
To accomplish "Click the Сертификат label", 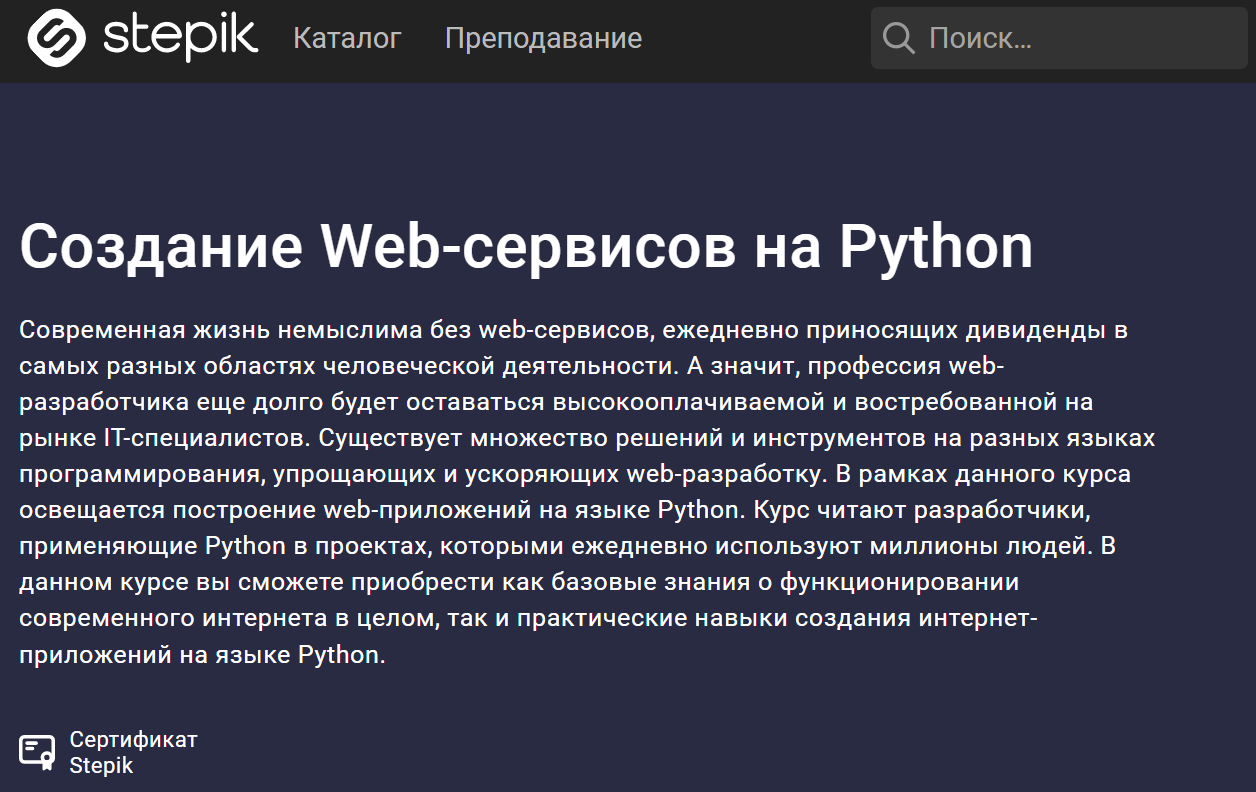I will [133, 740].
